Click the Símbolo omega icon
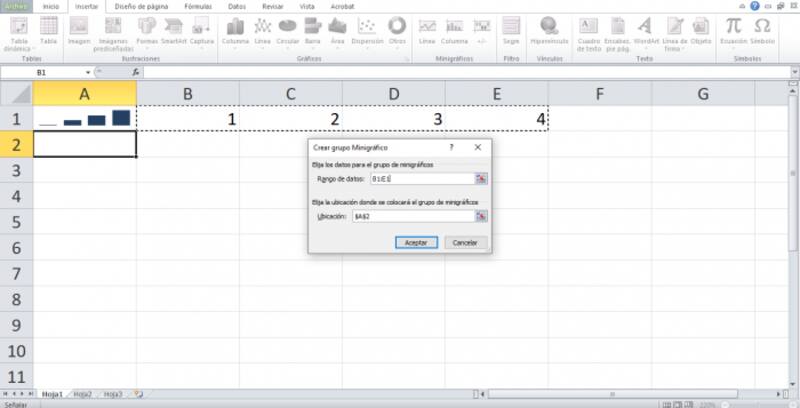This screenshot has width=800, height=408. (x=762, y=29)
